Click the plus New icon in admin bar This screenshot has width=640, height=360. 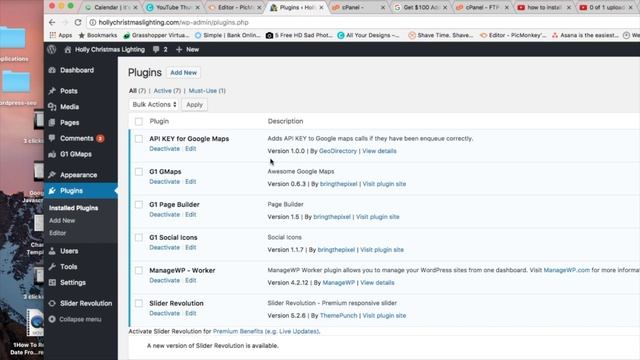[179, 49]
